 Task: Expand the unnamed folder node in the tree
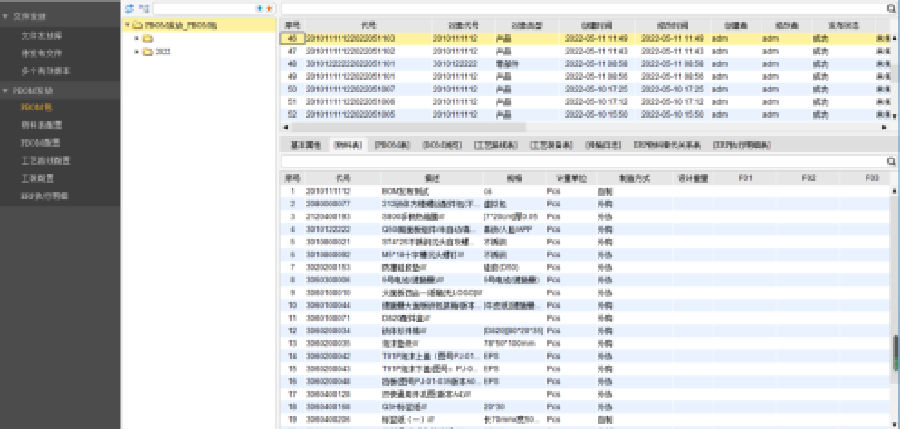coord(137,39)
